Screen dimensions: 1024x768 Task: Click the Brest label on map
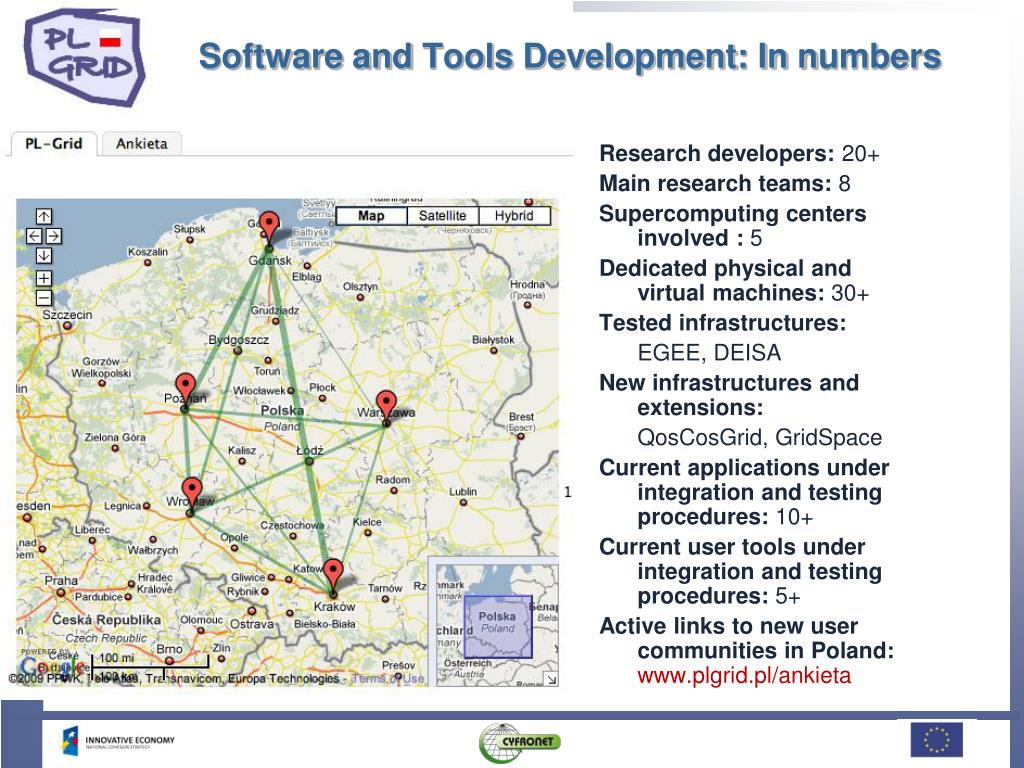click(x=521, y=417)
